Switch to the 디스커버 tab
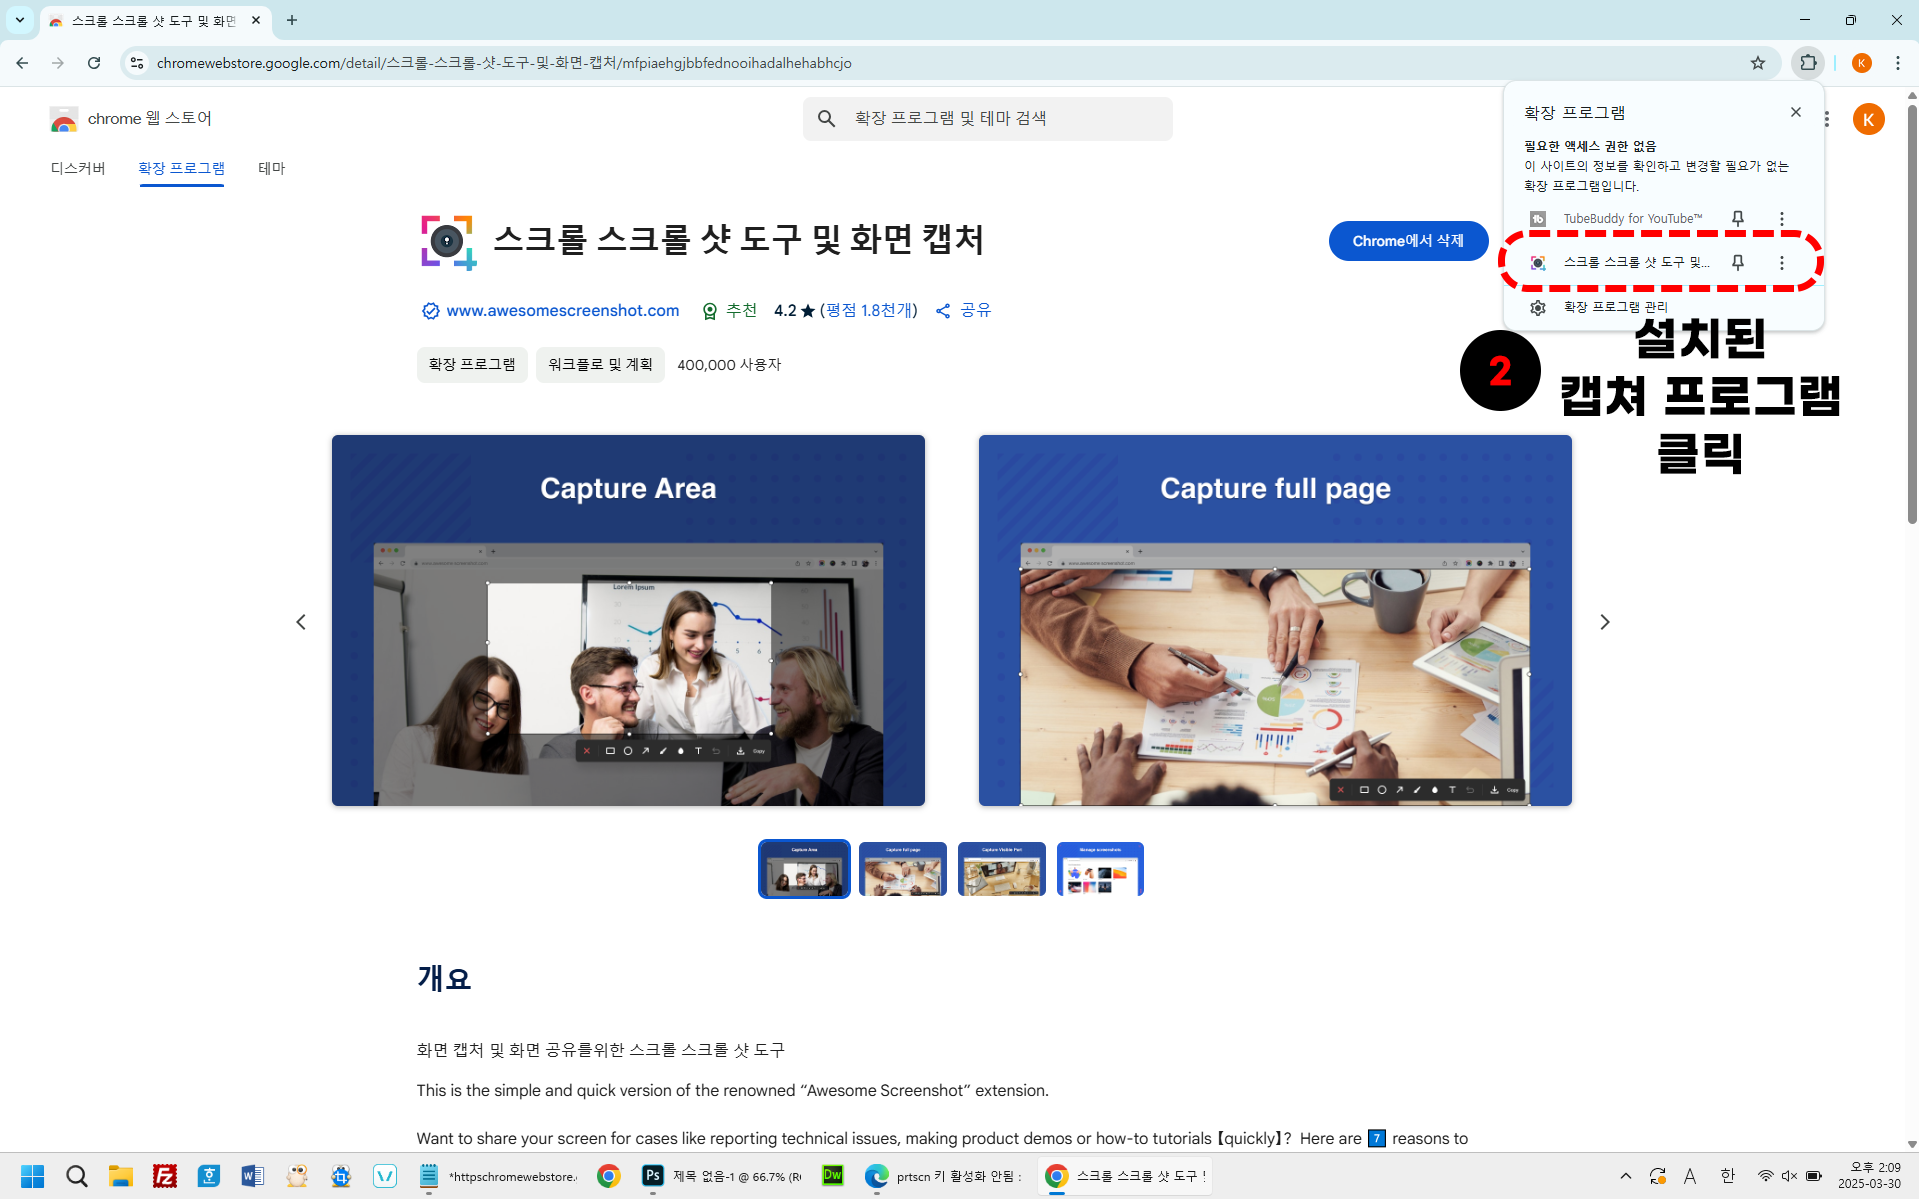 (x=78, y=168)
